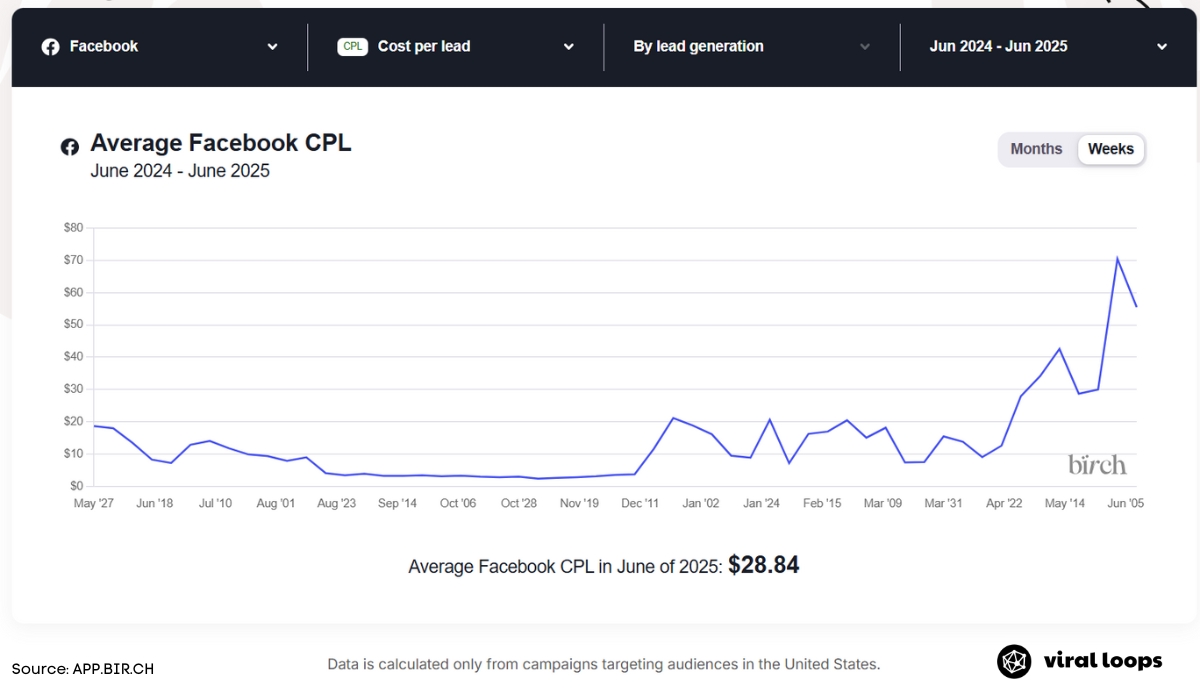Click the Sep '14 x-axis label
This screenshot has height=700, width=1200.
pos(397,503)
